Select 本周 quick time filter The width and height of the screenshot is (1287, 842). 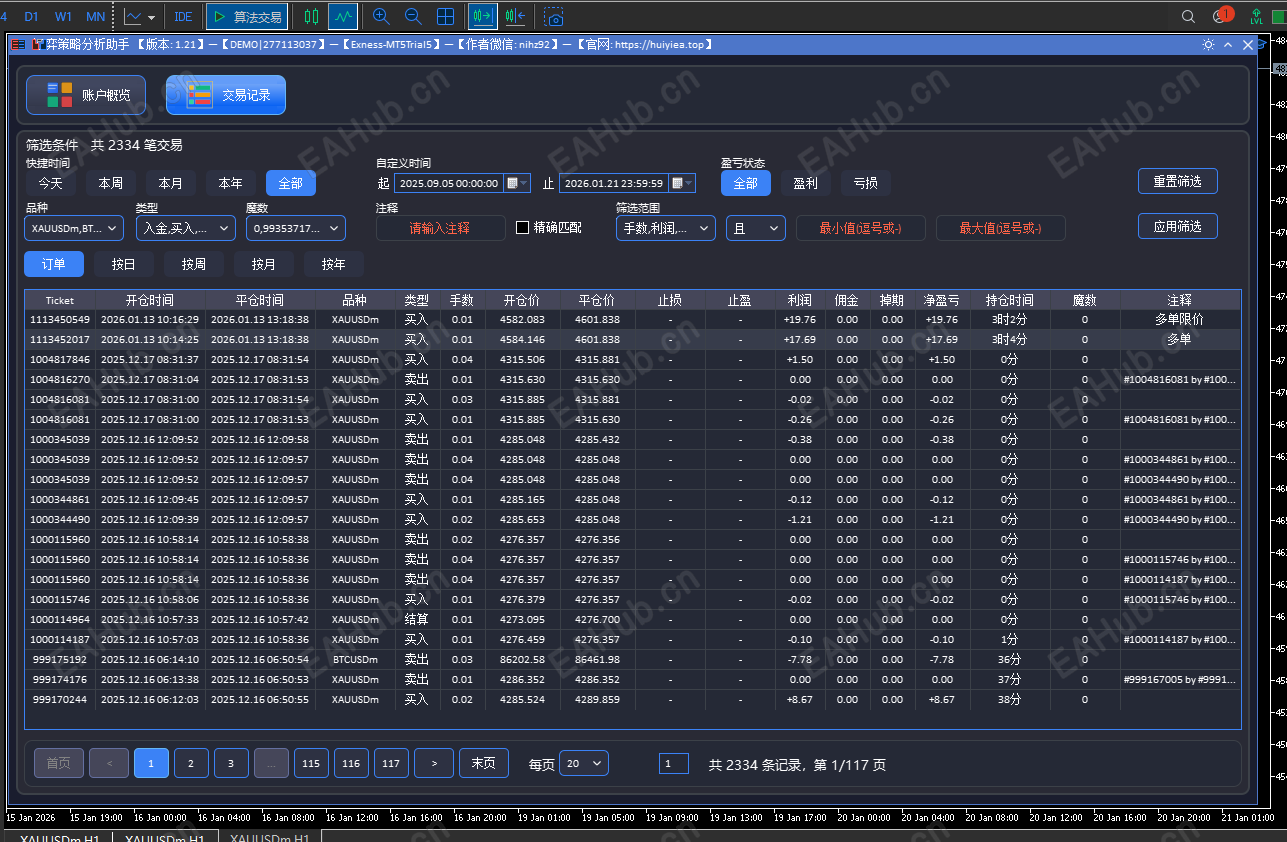tap(111, 183)
